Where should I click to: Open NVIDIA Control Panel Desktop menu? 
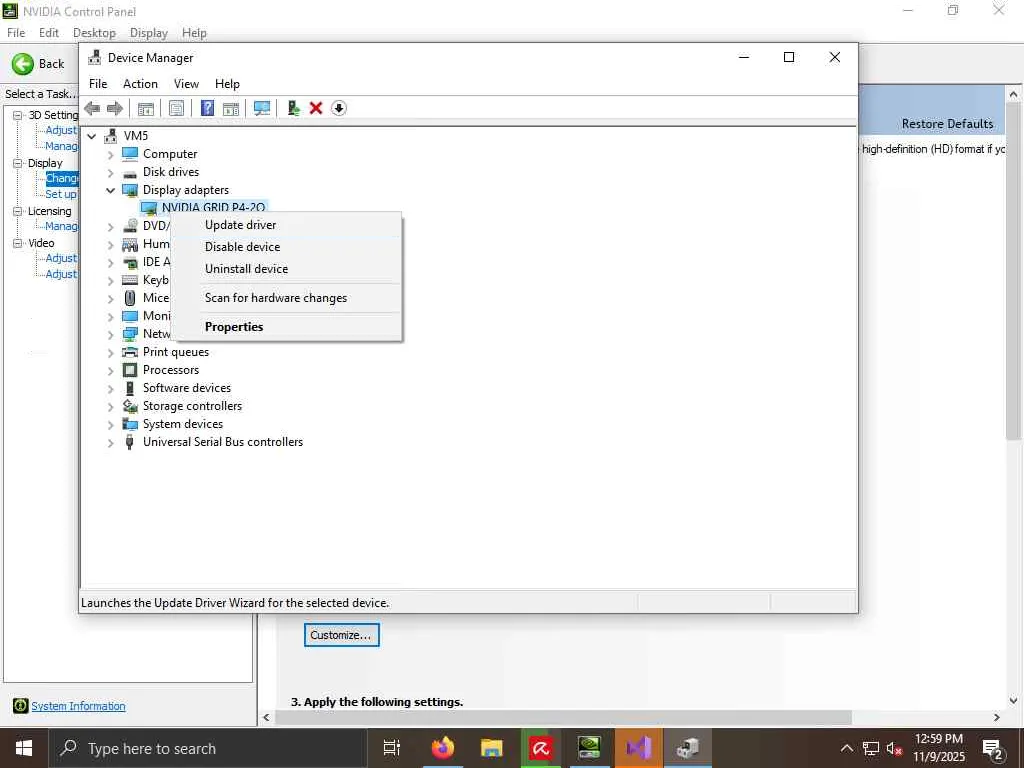[x=94, y=33]
